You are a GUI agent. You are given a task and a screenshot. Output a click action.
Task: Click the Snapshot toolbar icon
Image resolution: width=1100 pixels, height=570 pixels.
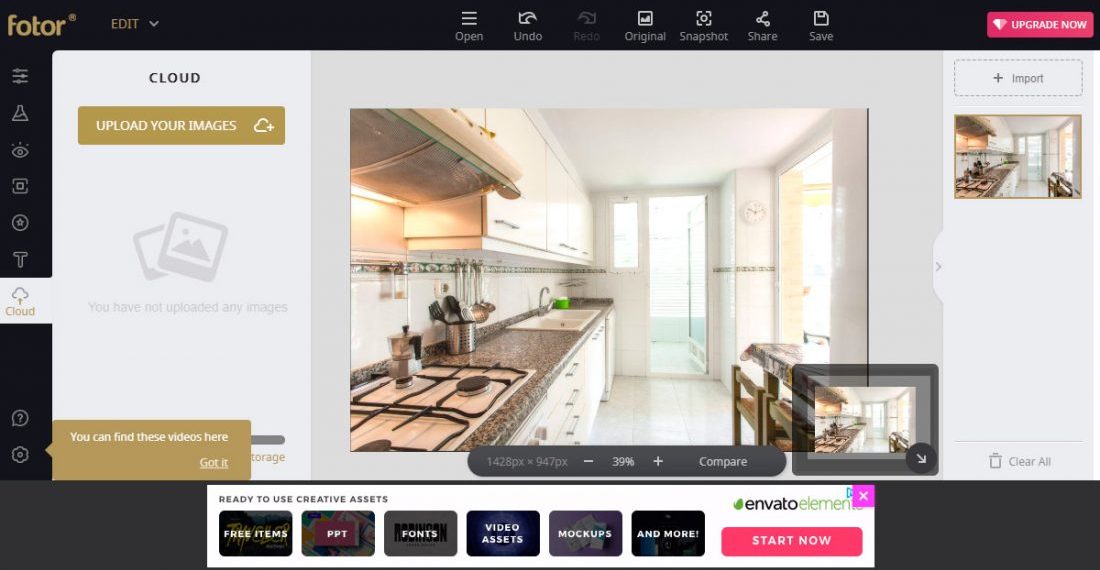(x=703, y=25)
